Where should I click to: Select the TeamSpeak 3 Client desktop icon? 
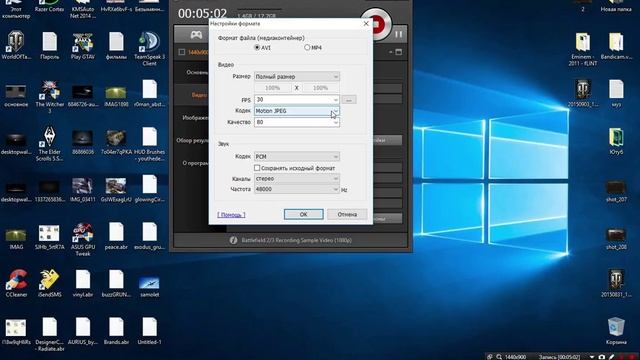point(149,49)
